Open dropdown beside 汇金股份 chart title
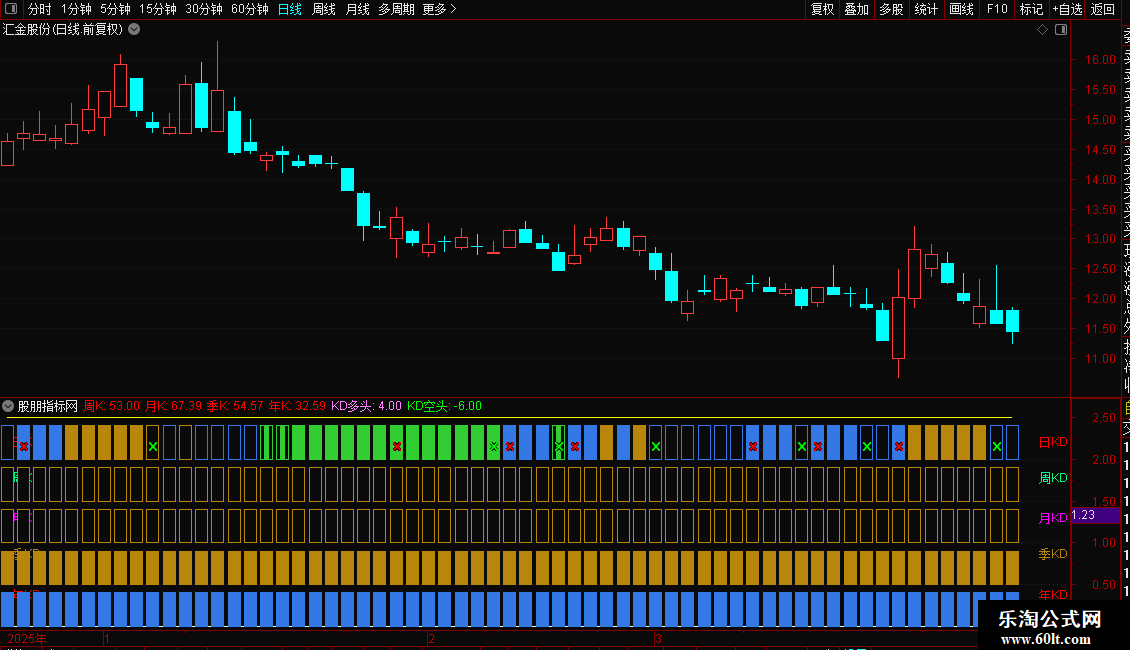This screenshot has height=650, width=1130. coord(134,30)
